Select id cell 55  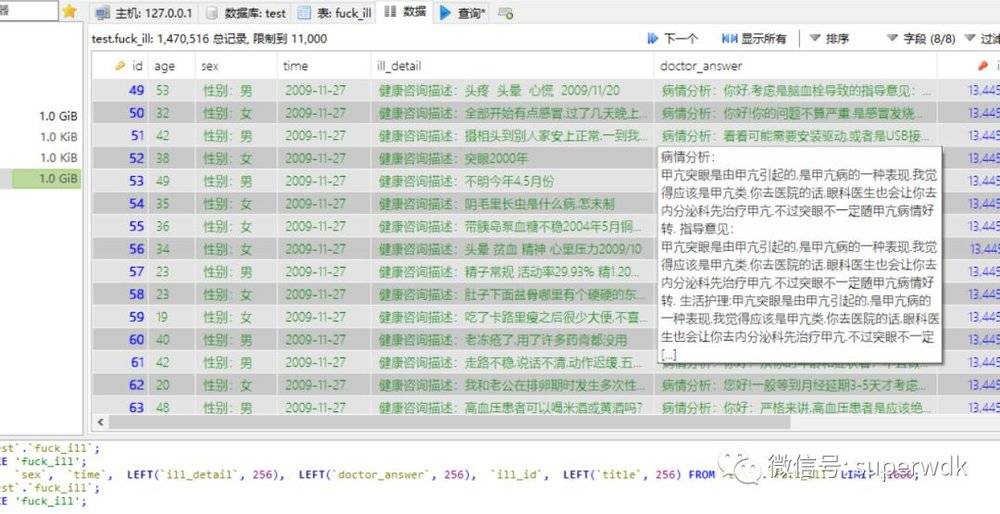[121, 226]
